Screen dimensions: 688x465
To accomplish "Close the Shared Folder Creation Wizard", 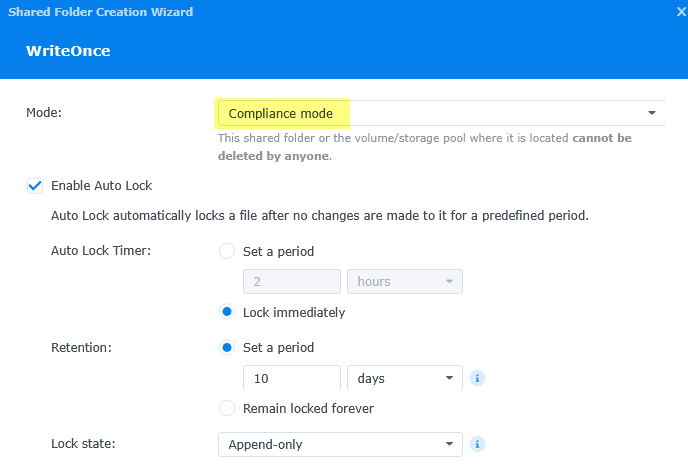I will click(x=680, y=13).
